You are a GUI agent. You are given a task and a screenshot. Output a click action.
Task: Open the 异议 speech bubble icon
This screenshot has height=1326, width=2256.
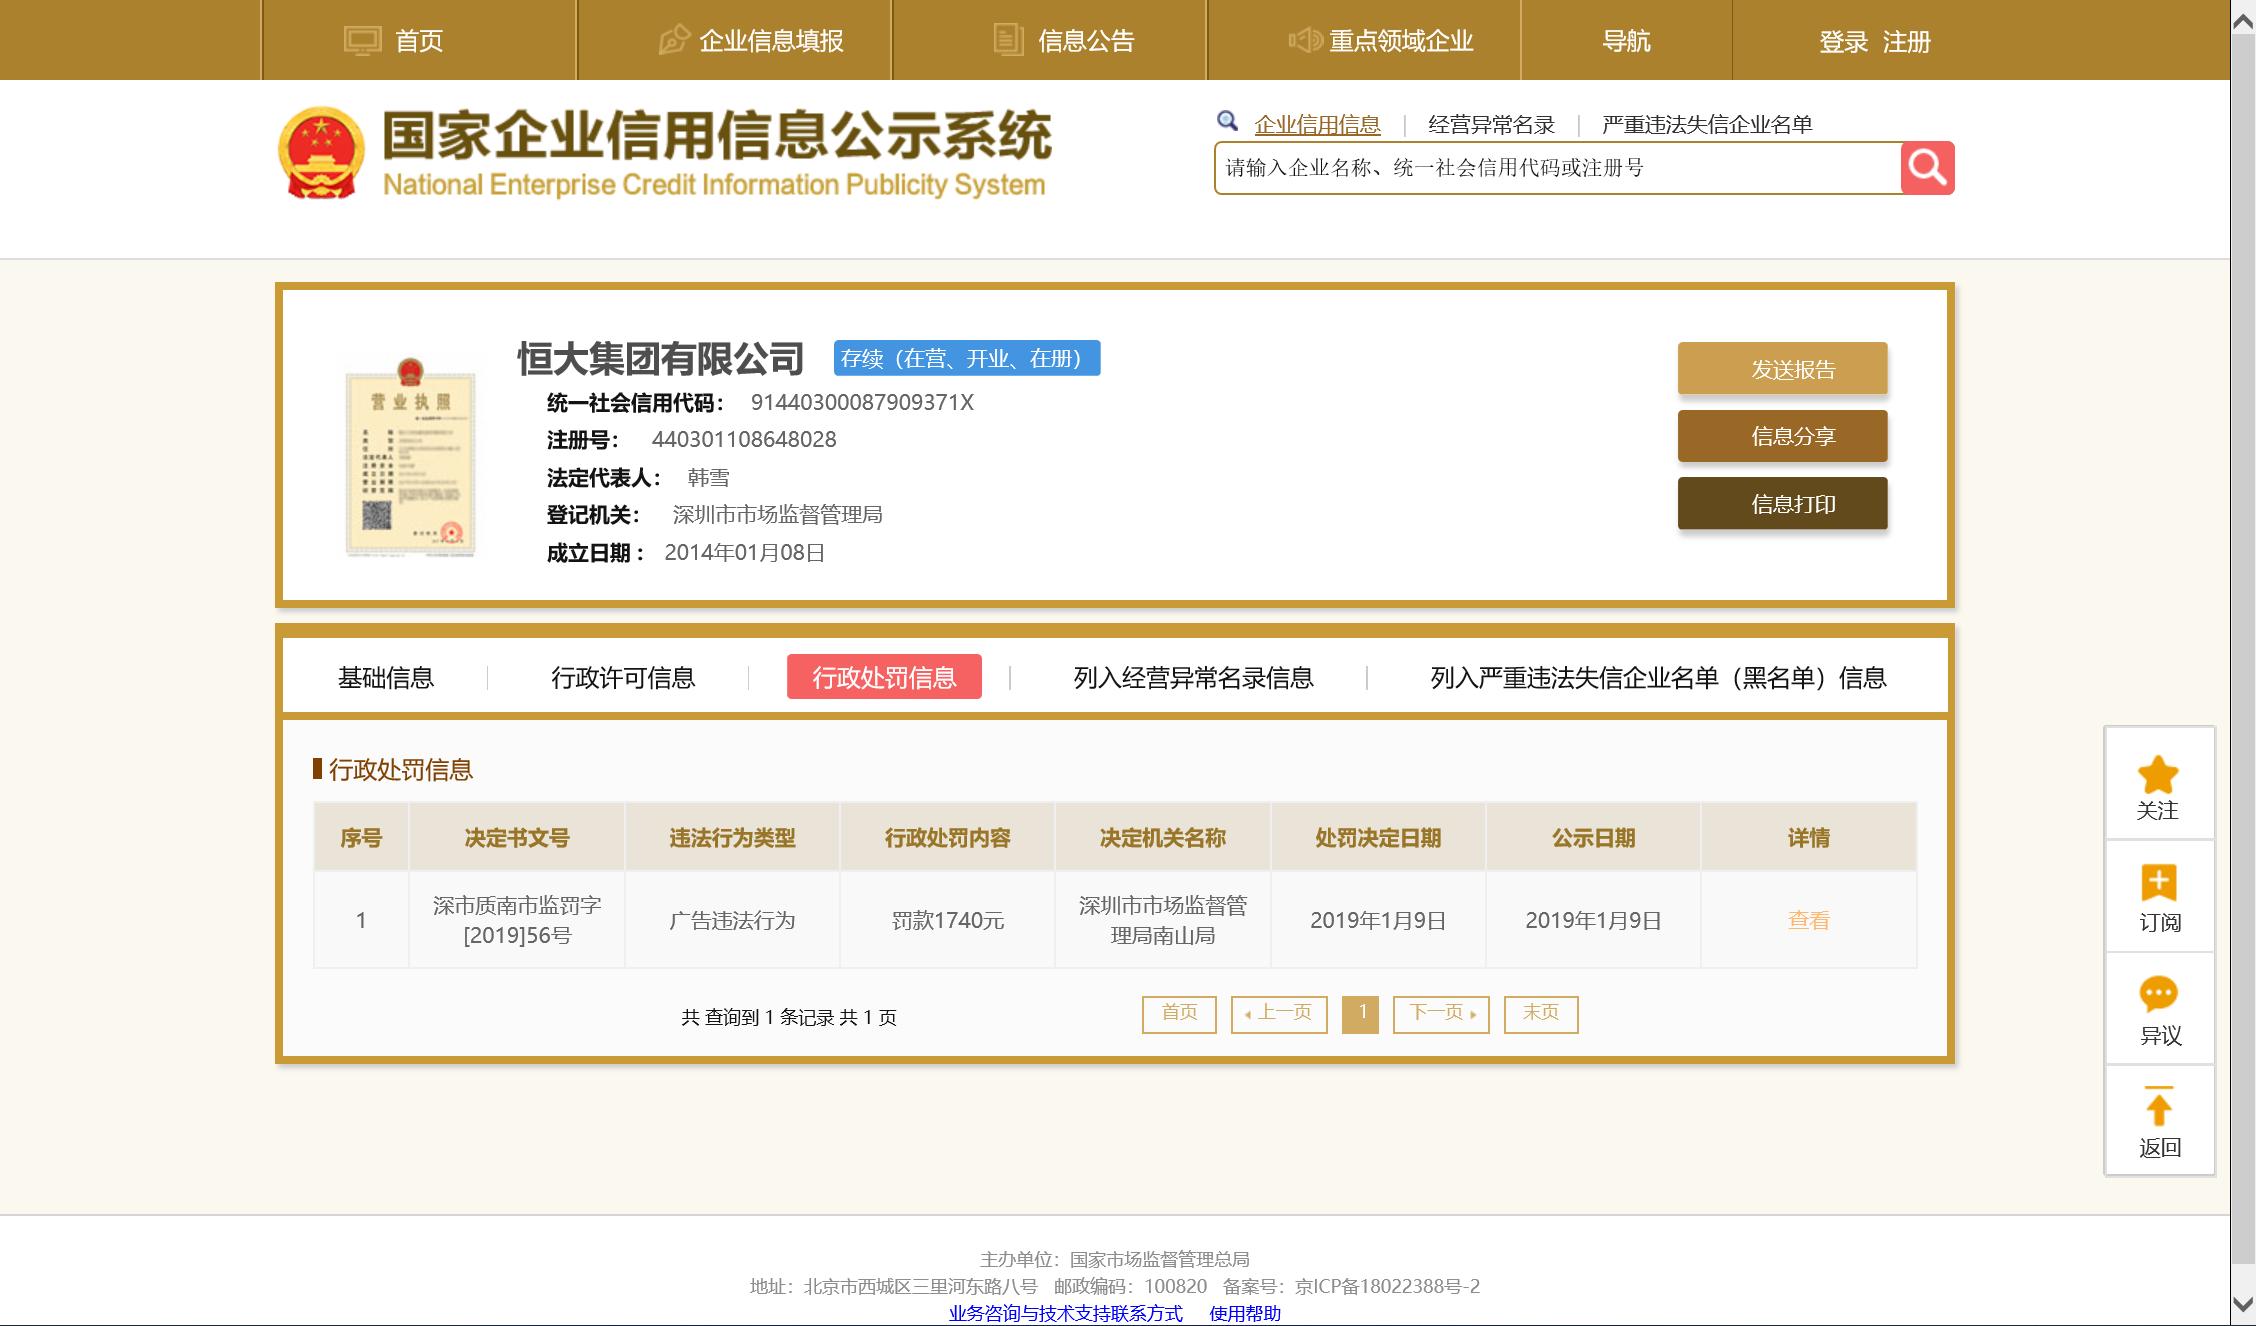pos(2158,997)
